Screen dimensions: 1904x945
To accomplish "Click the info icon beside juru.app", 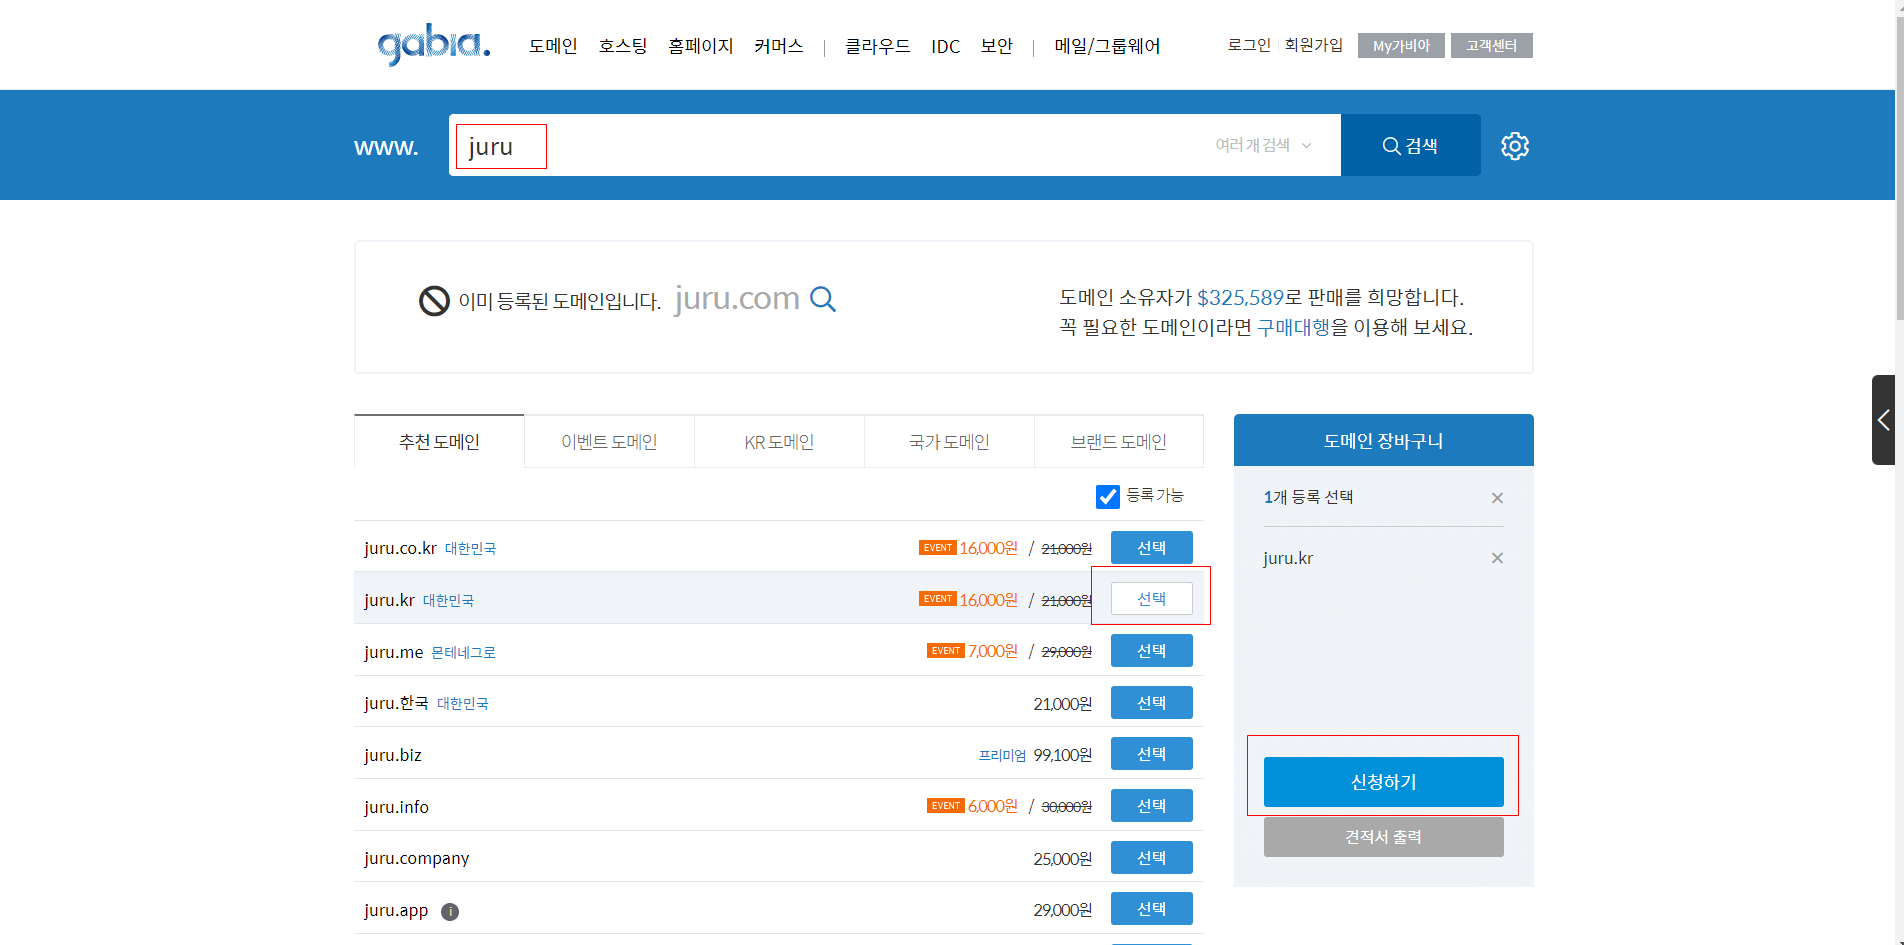I will [450, 911].
